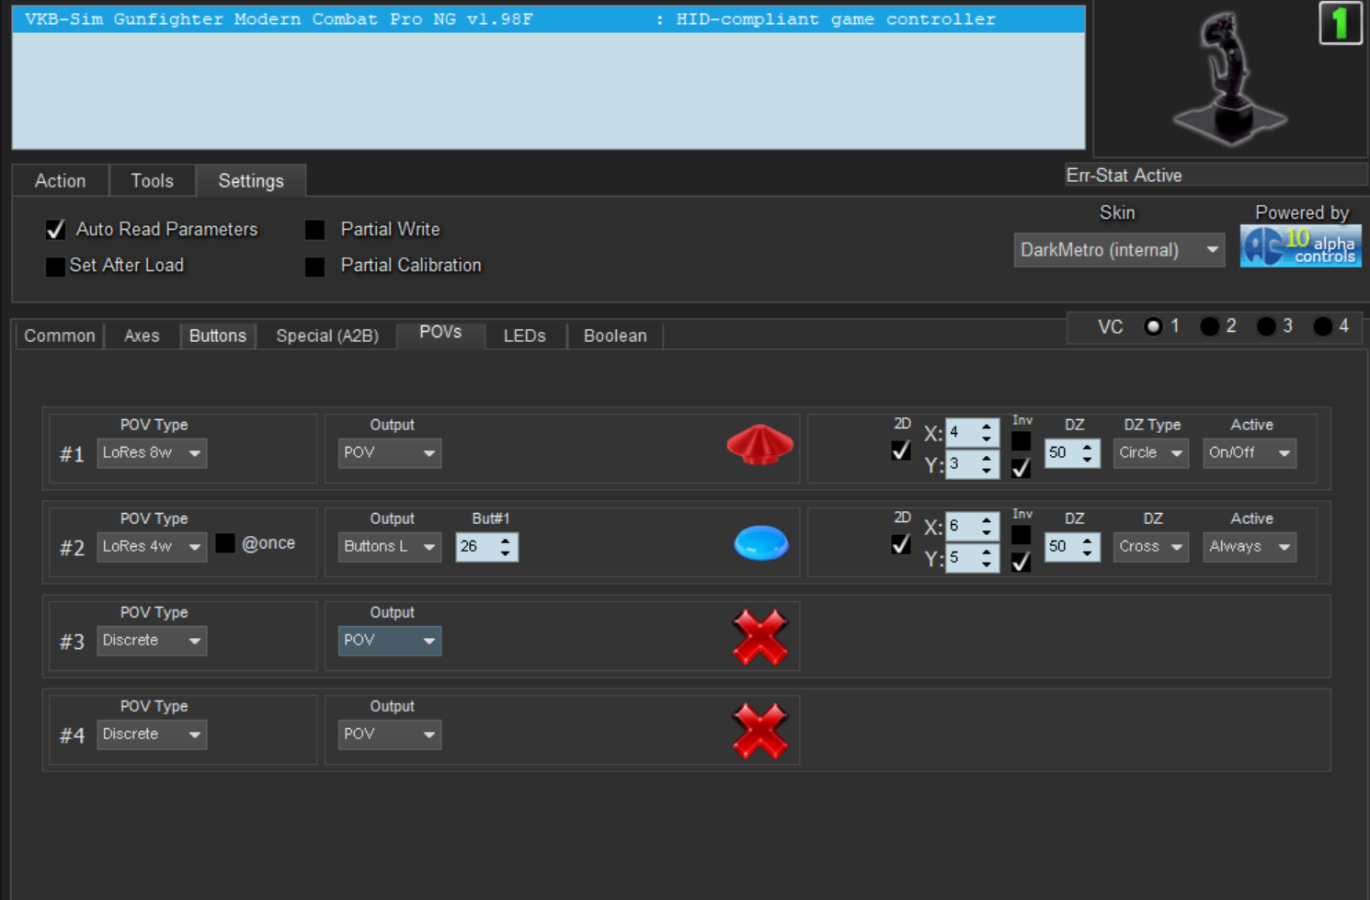This screenshot has height=900, width=1370.
Task: Open the Axes tab
Action: point(142,336)
